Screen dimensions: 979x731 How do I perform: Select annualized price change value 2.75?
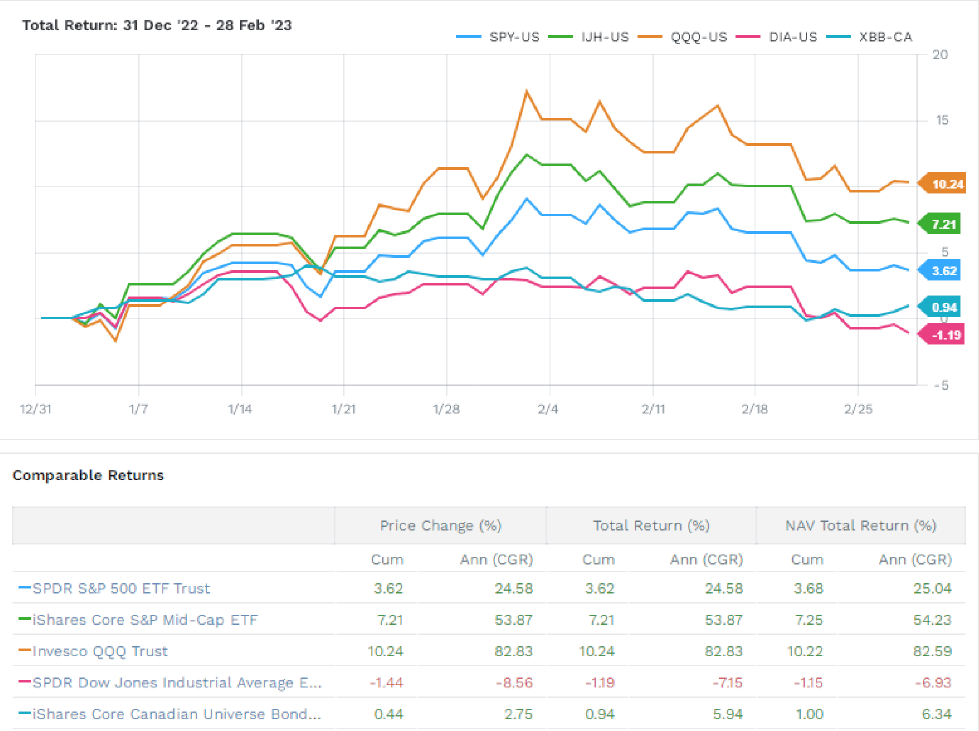coord(519,714)
